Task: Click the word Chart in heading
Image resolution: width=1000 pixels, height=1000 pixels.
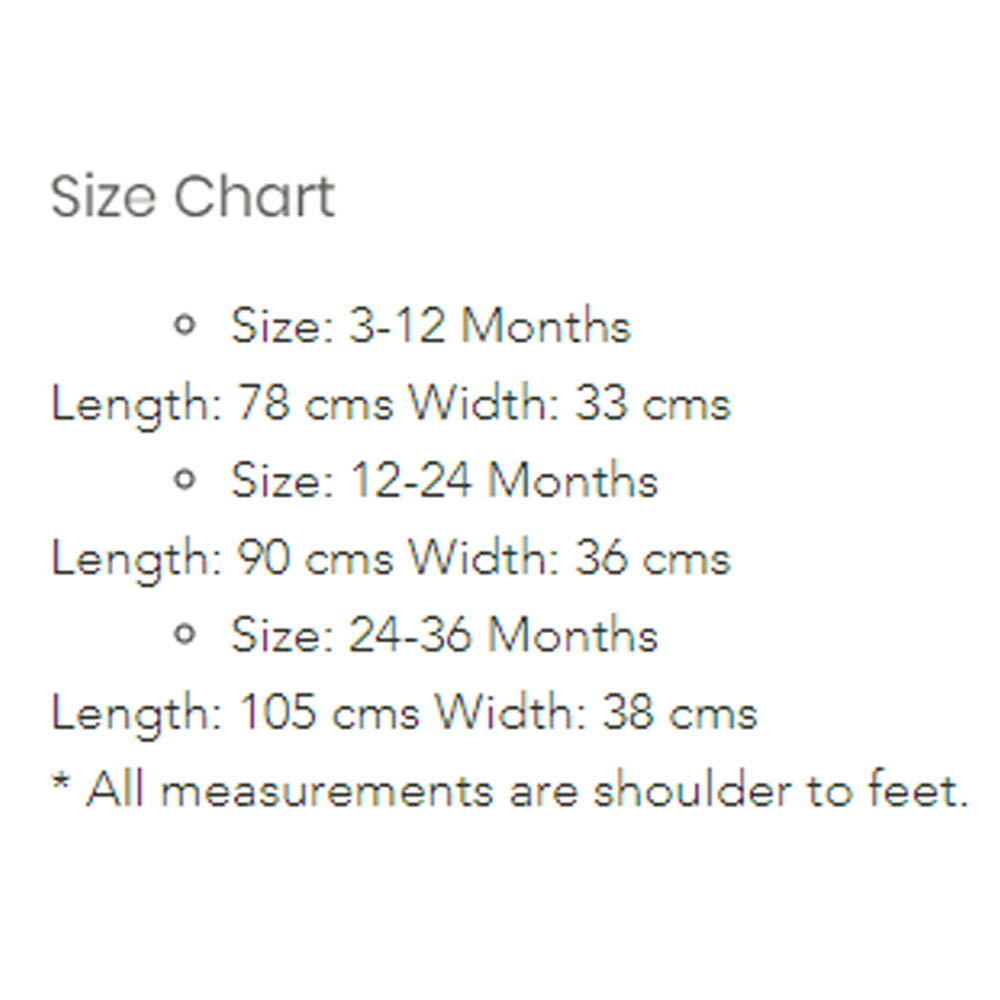Action: pyautogui.click(x=254, y=196)
